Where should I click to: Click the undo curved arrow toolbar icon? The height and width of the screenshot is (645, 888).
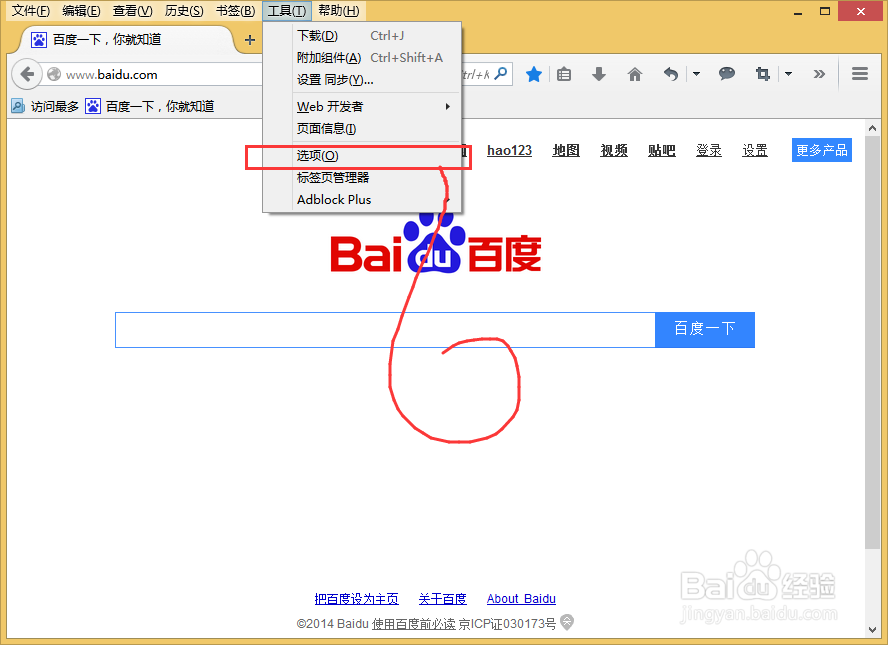(x=671, y=74)
